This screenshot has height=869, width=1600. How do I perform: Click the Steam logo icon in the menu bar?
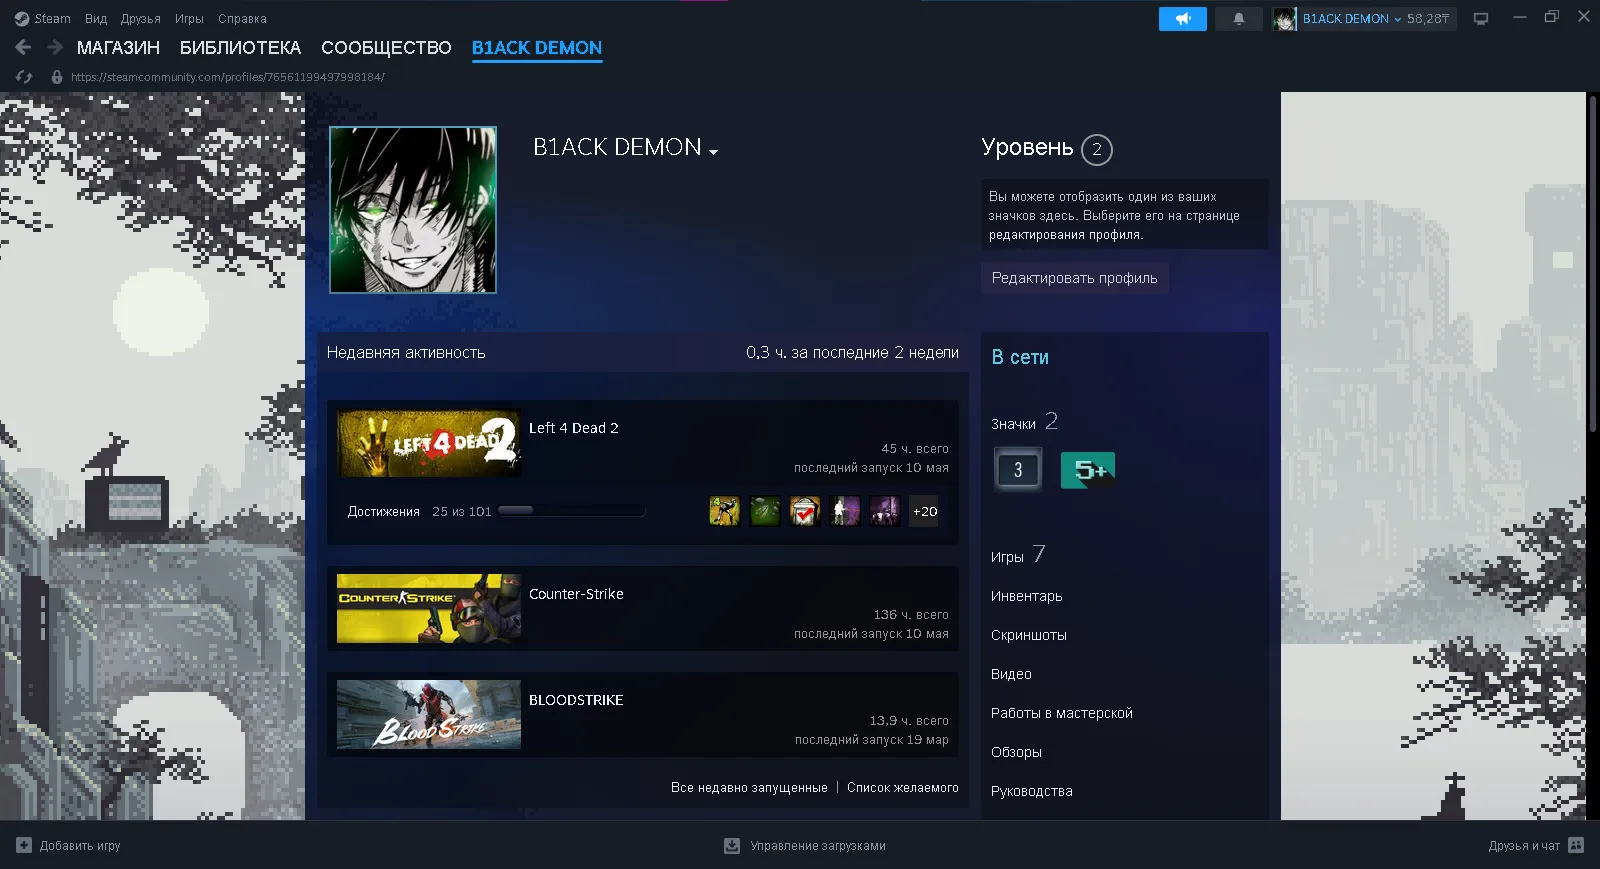point(22,19)
